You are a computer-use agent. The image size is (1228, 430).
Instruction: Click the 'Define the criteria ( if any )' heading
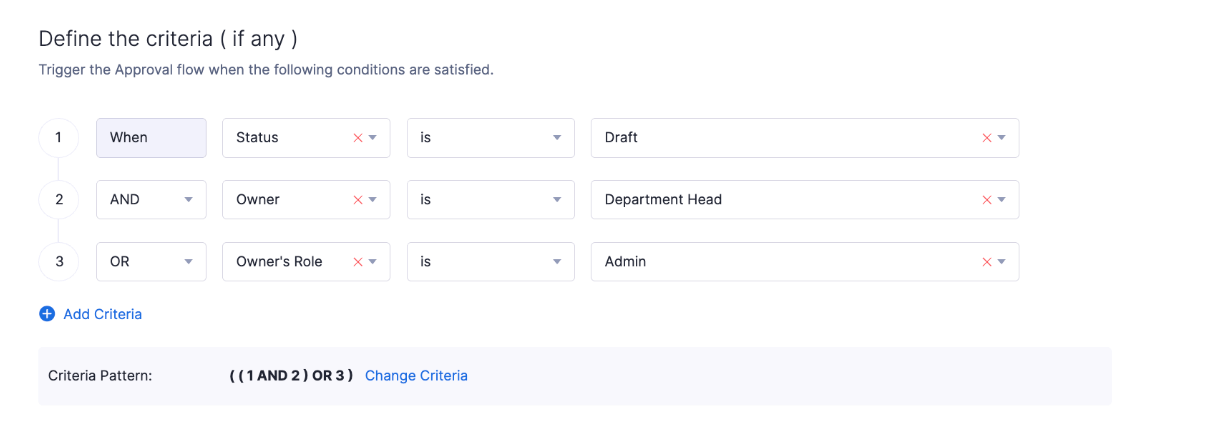[168, 39]
